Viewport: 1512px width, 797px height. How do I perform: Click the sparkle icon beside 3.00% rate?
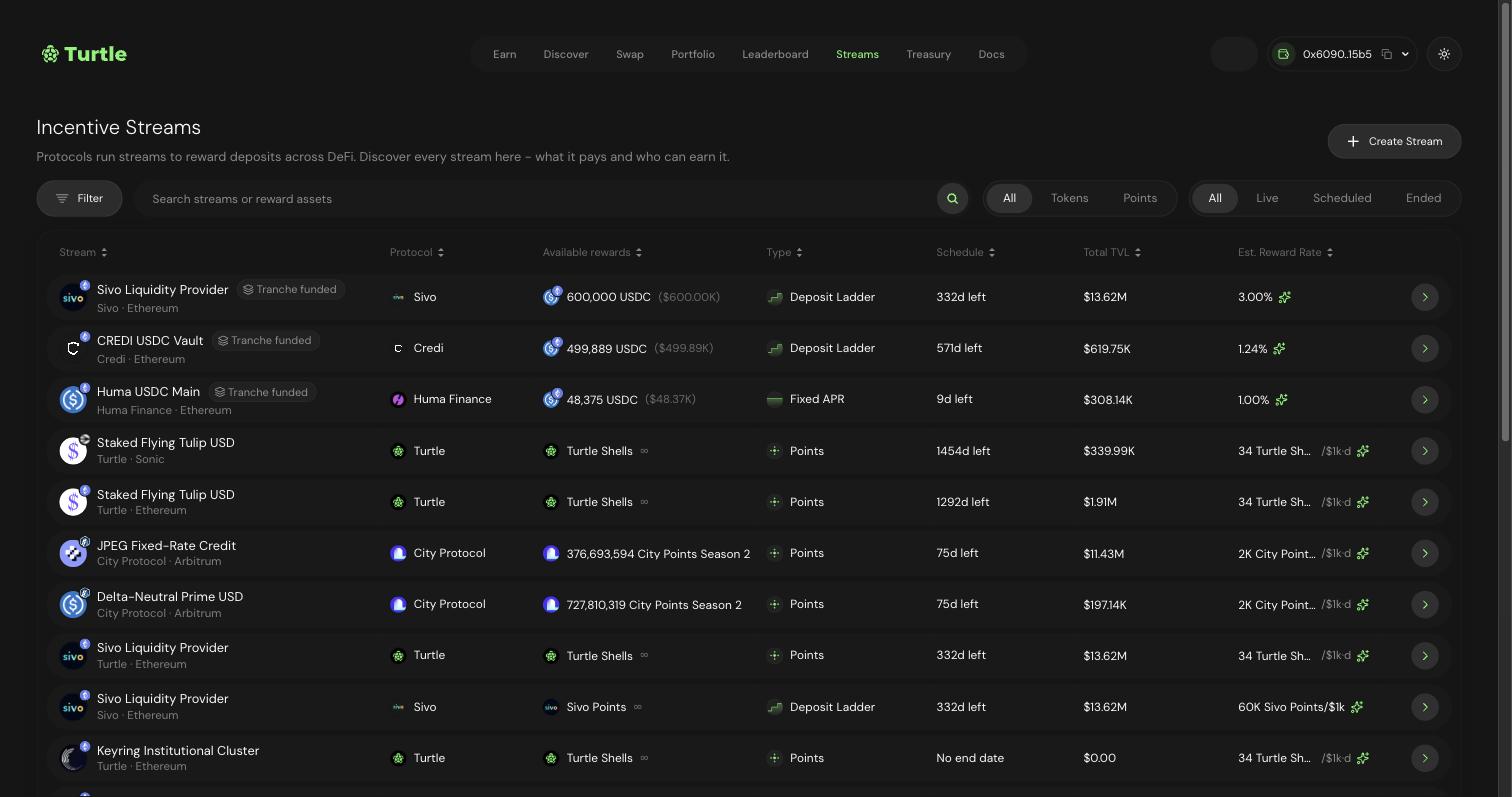[1285, 297]
